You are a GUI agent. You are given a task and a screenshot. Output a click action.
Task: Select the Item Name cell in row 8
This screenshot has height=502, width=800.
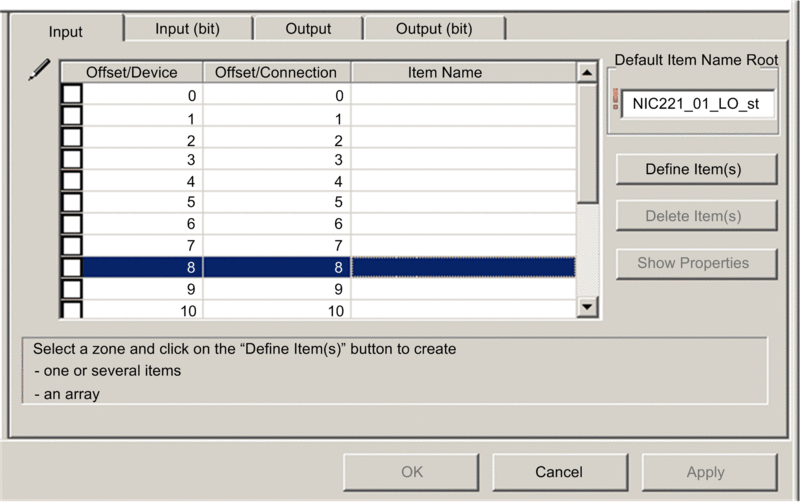click(x=462, y=267)
